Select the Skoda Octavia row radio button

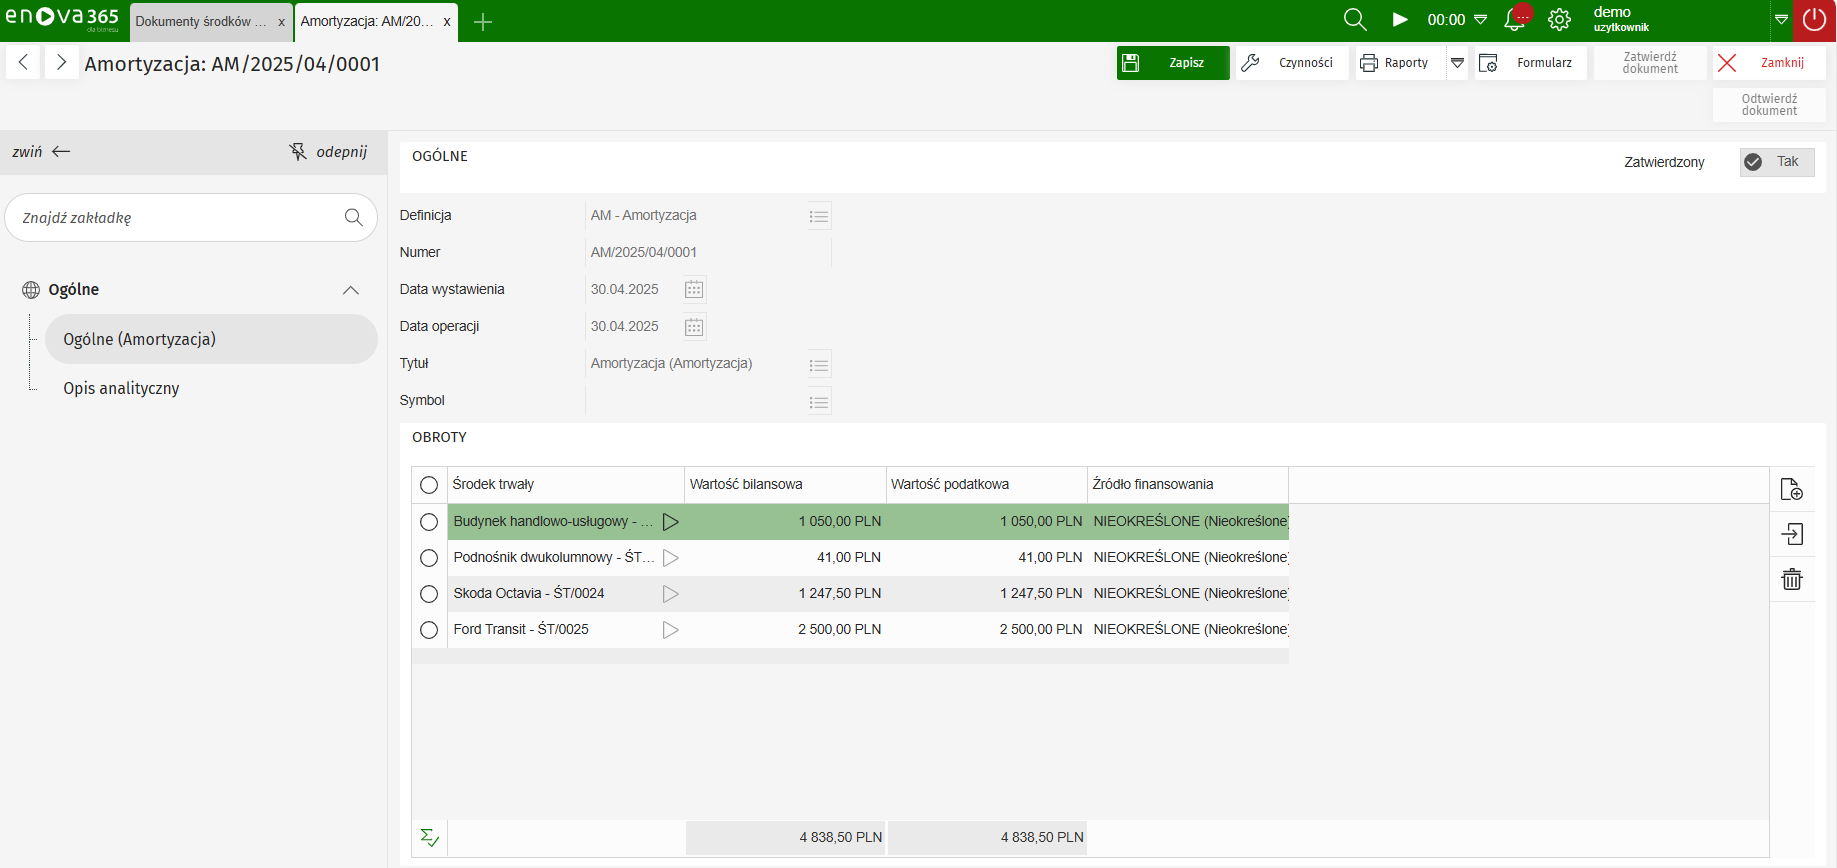pyautogui.click(x=429, y=594)
